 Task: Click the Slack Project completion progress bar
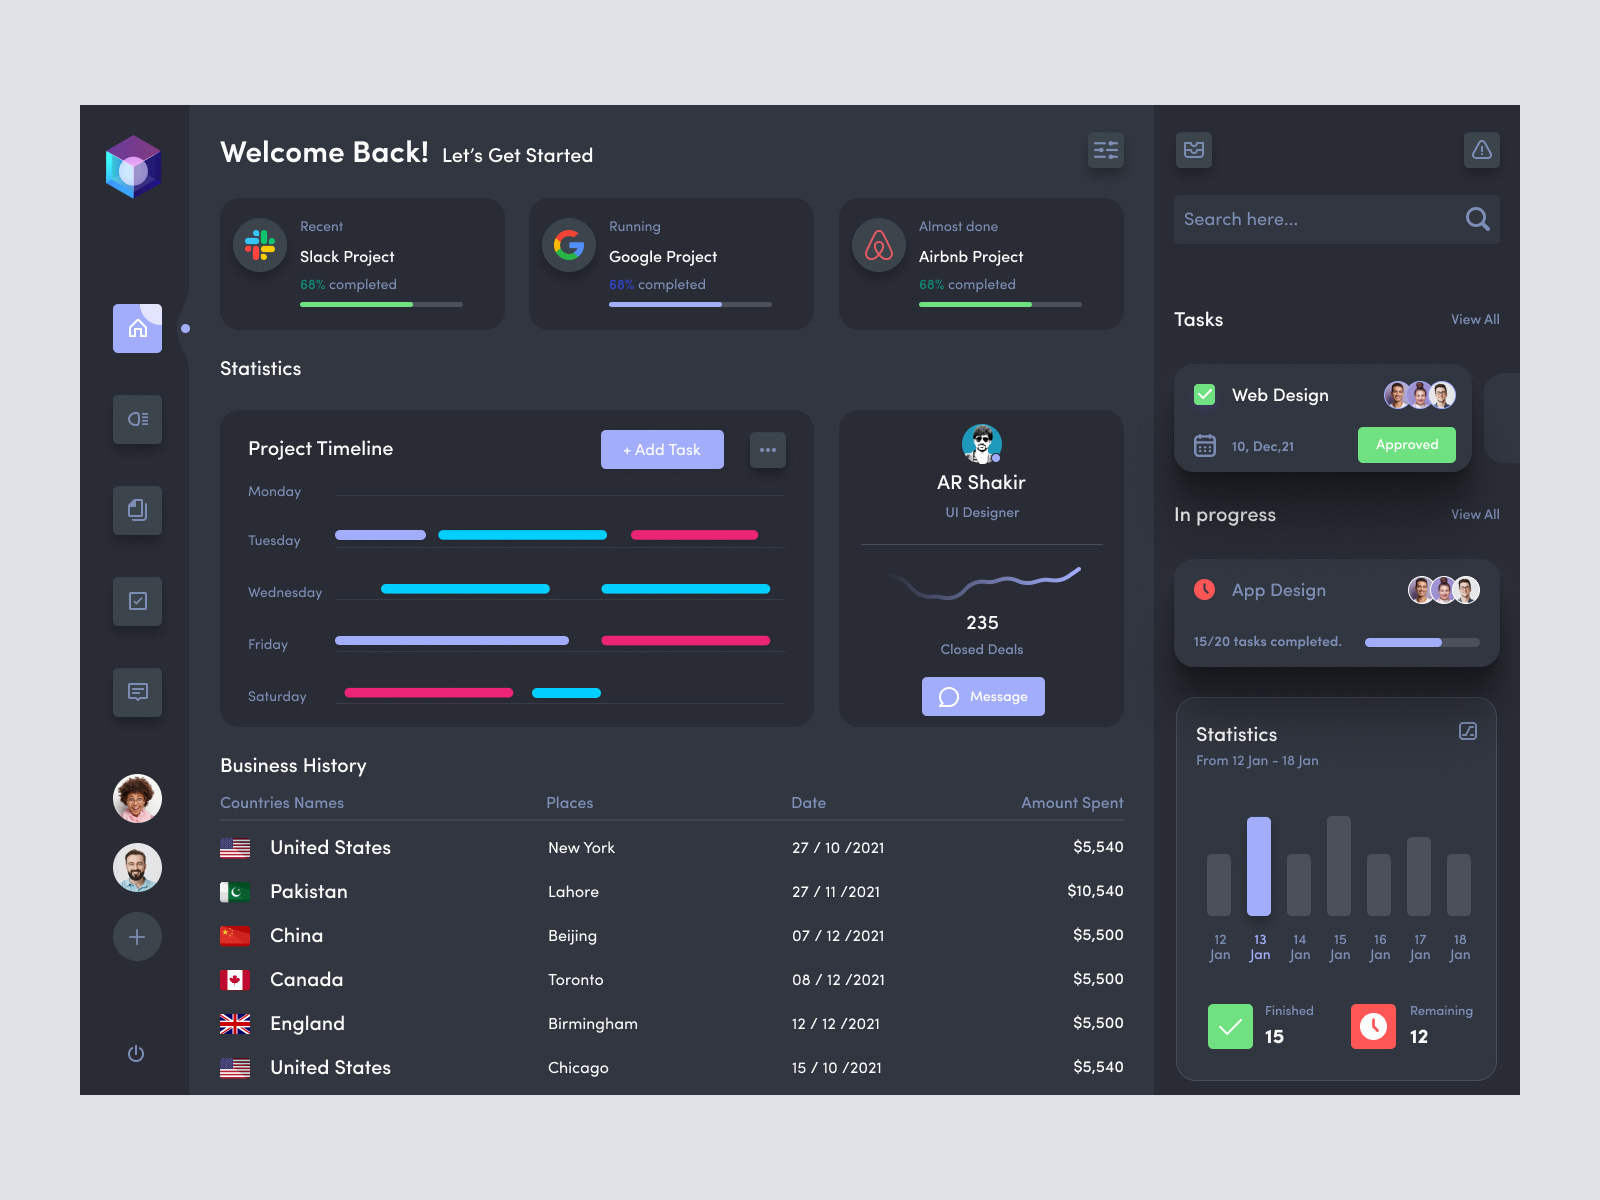380,304
